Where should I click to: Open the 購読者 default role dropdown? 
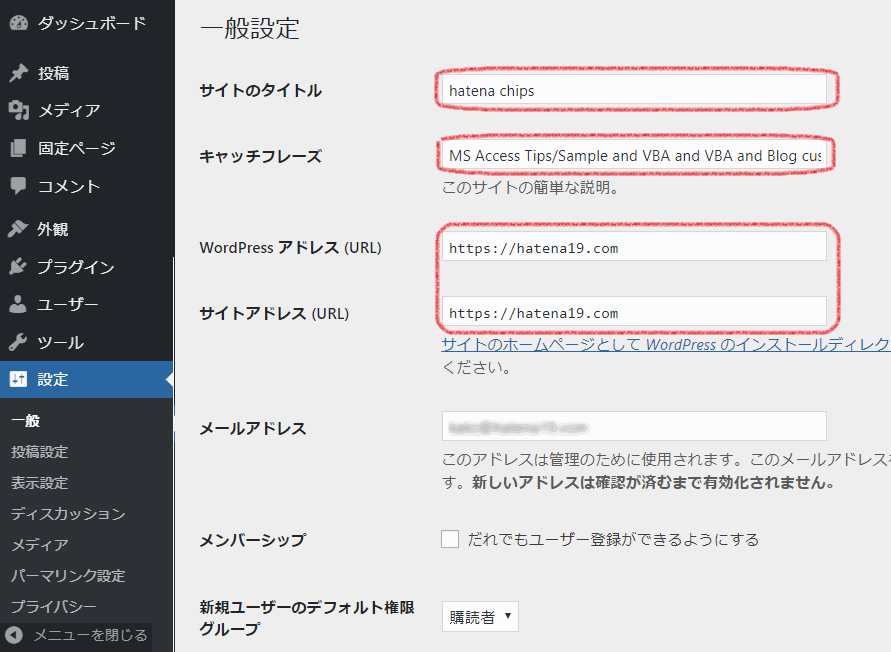480,617
